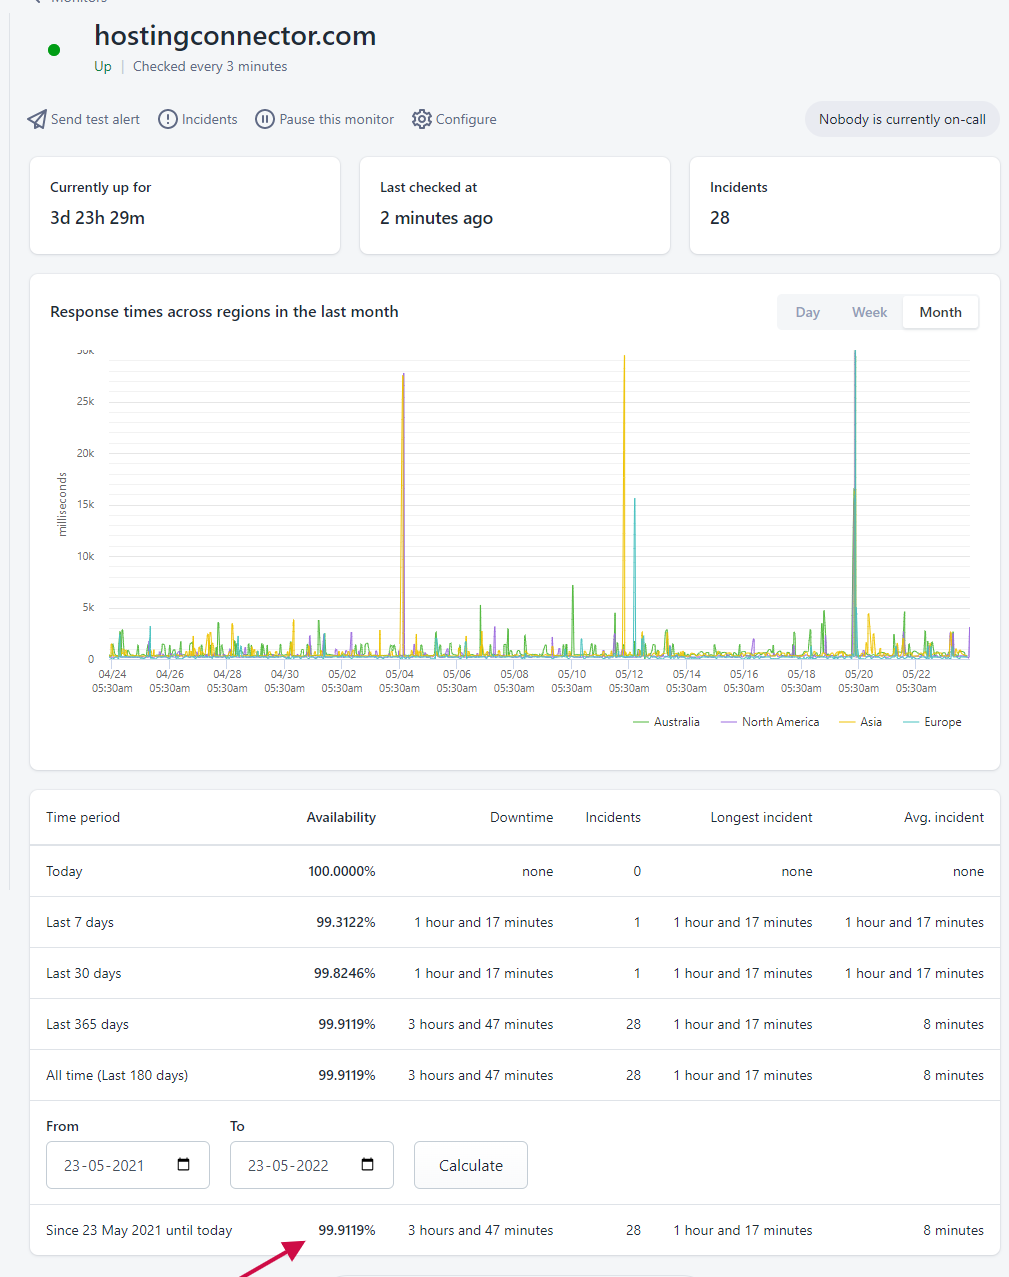Open the Incidents exclamation icon
This screenshot has width=1009, height=1277.
[168, 119]
